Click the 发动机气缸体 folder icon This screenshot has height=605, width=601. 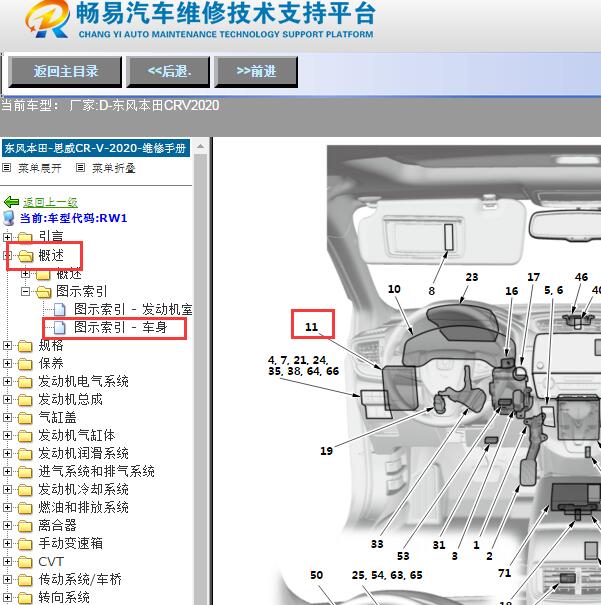pos(25,436)
